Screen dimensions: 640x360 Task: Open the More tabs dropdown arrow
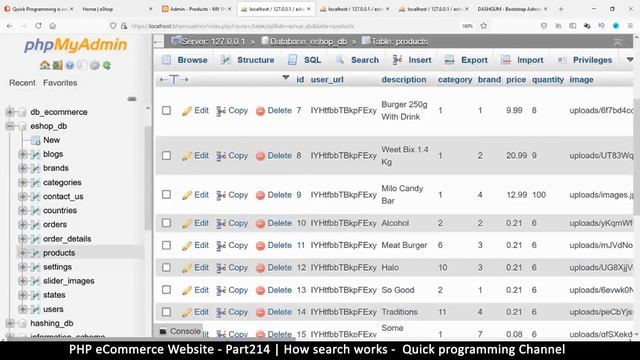pos(630,60)
